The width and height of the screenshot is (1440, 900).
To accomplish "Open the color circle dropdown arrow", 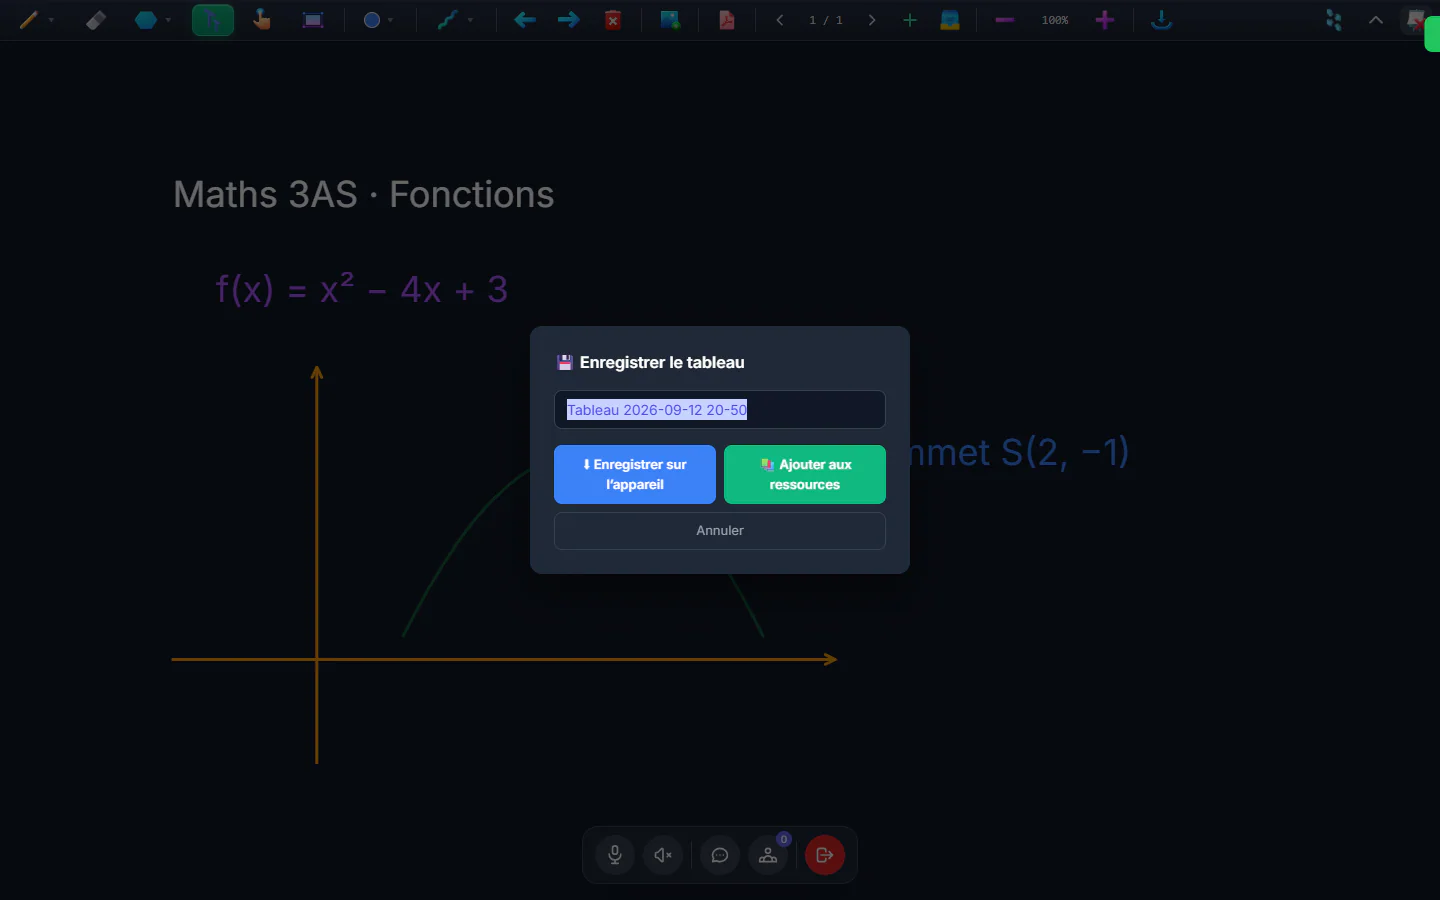I will 390,20.
